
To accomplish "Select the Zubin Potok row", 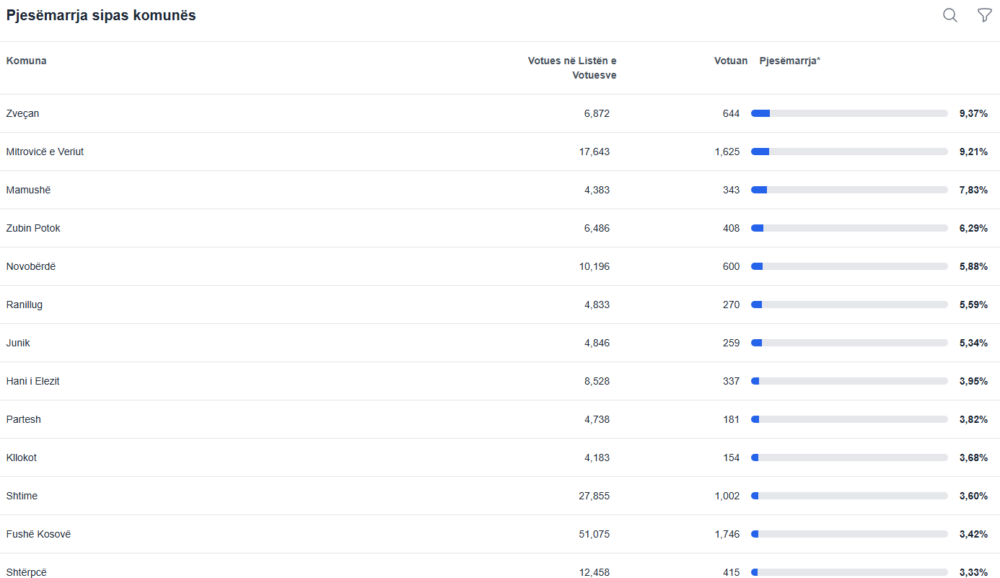I will coord(33,228).
